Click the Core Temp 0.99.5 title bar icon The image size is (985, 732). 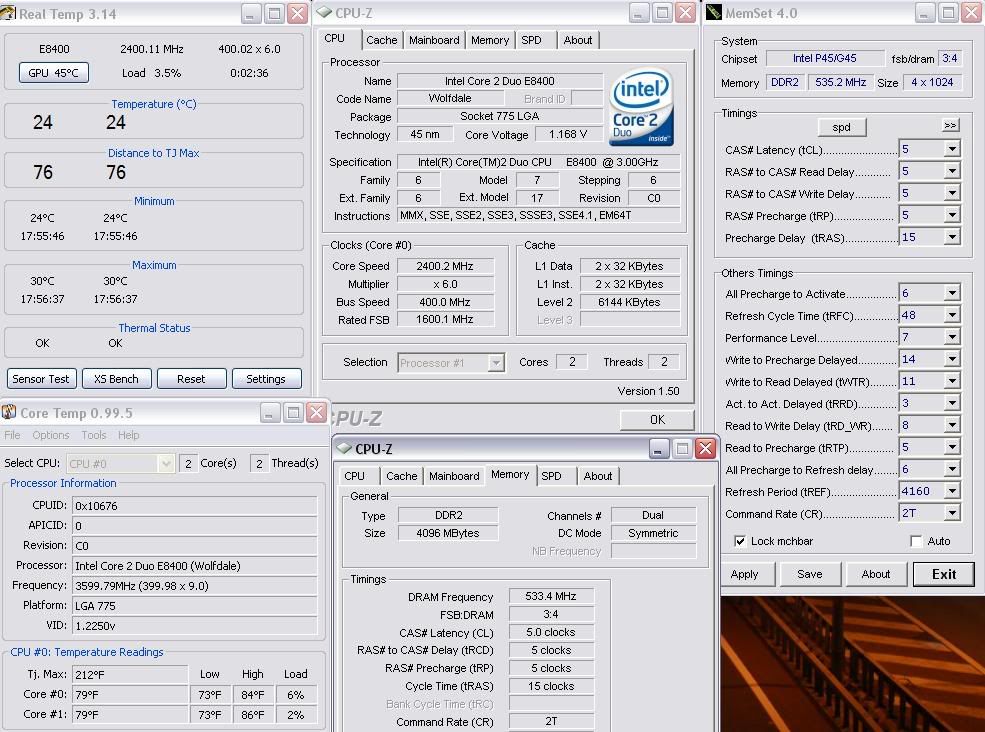(x=9, y=412)
